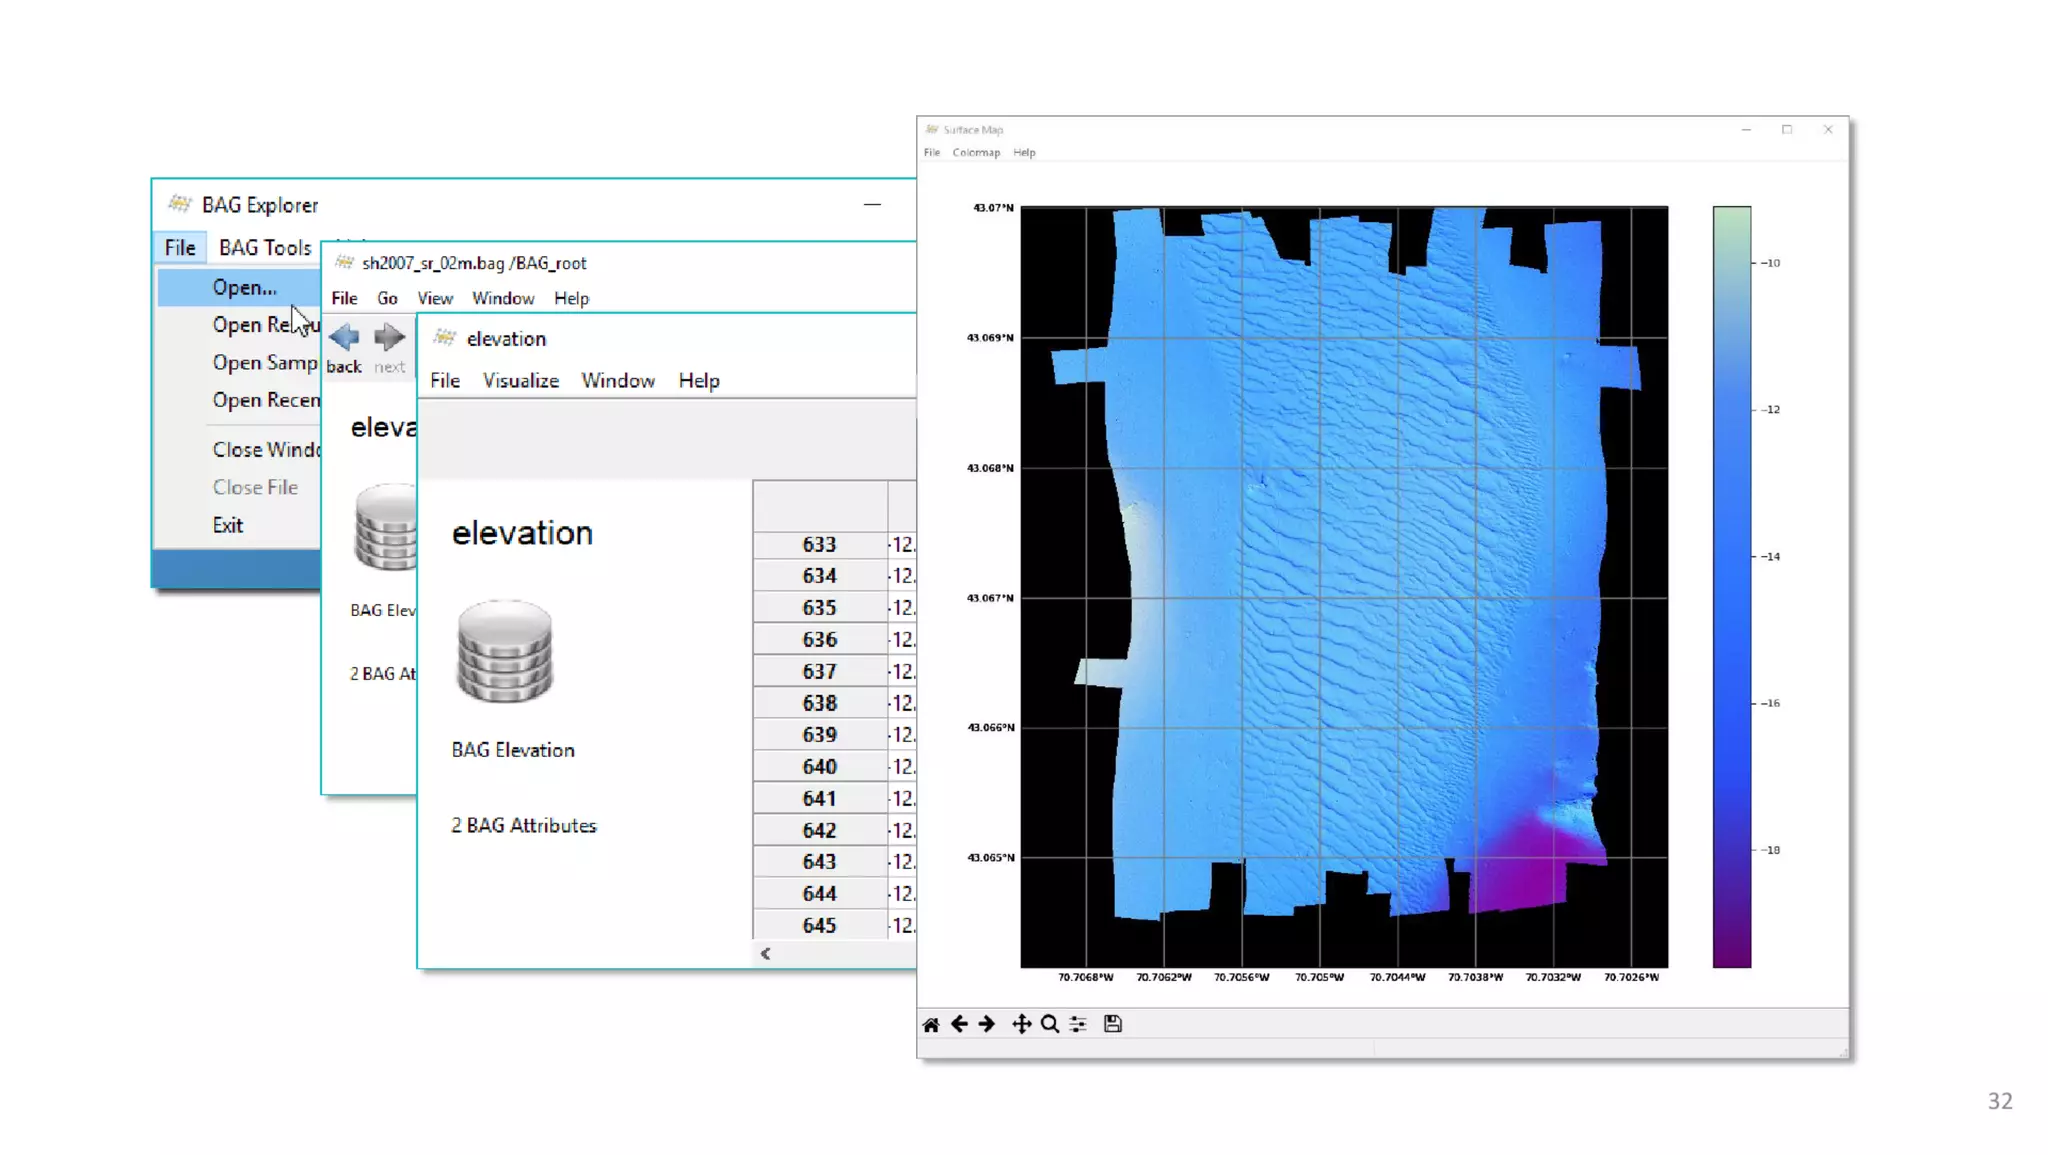The width and height of the screenshot is (2048, 1155).
Task: Click the forward arrow in plot toolbar
Action: point(987,1024)
